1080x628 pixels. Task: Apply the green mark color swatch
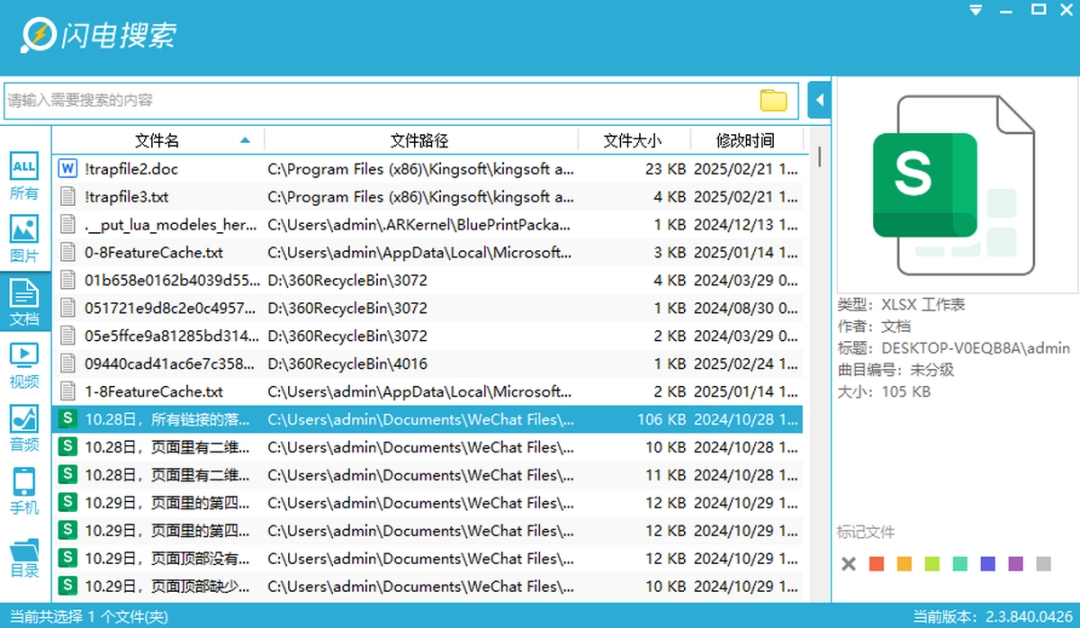coord(932,564)
